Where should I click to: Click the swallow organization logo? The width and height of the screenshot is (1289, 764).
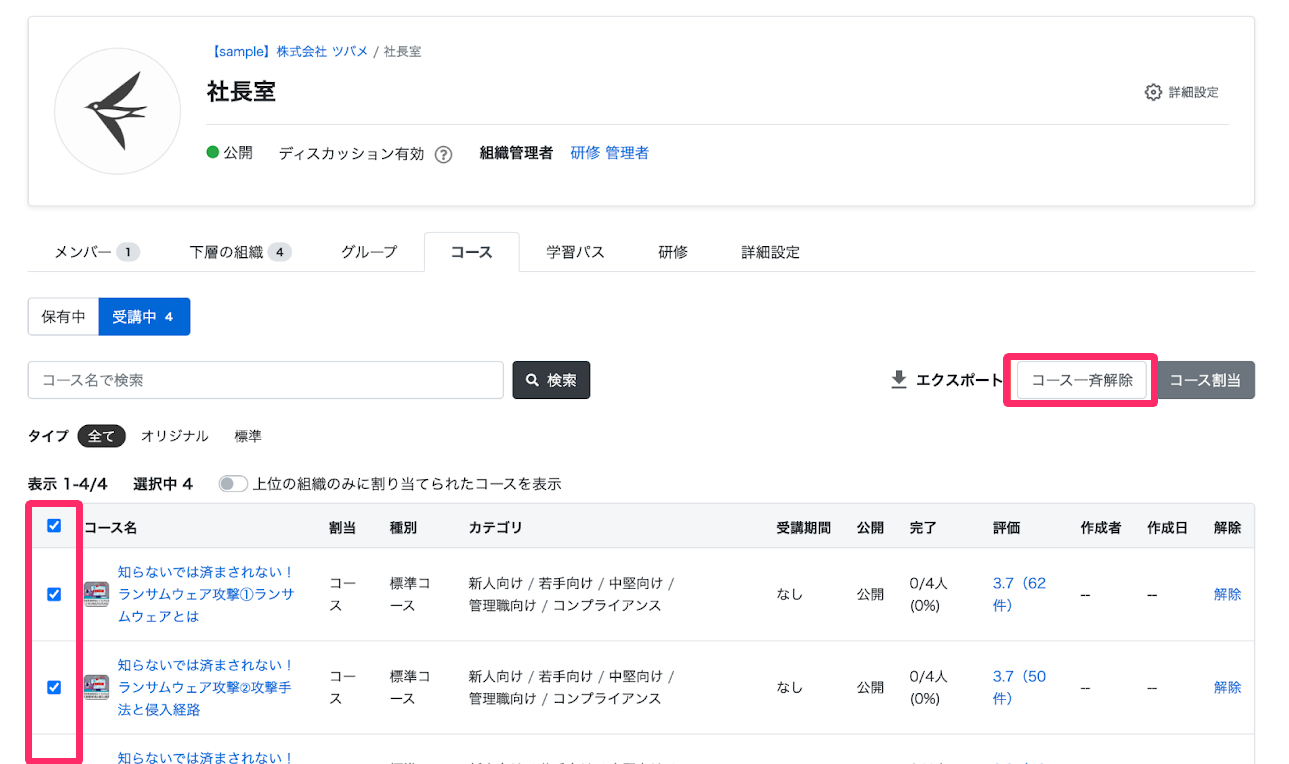pos(116,111)
